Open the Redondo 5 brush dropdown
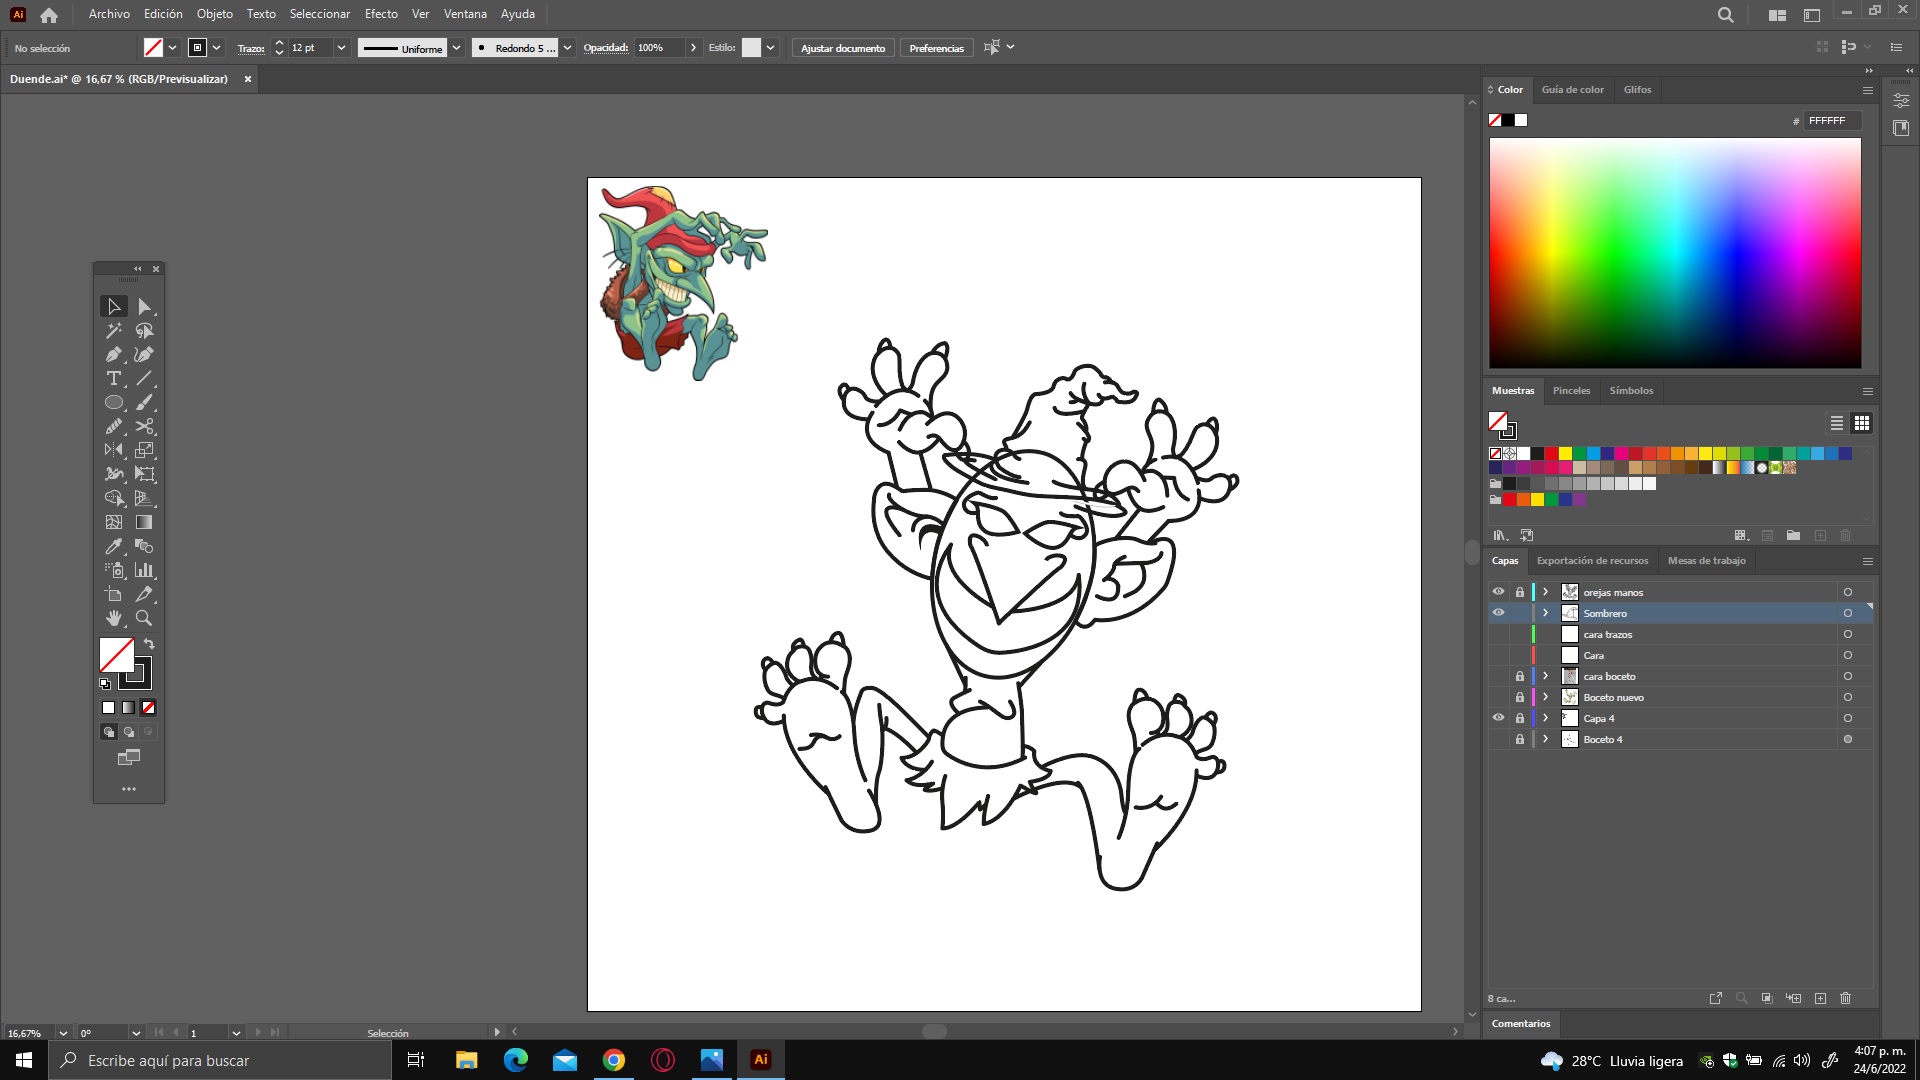The width and height of the screenshot is (1920, 1080). [568, 48]
